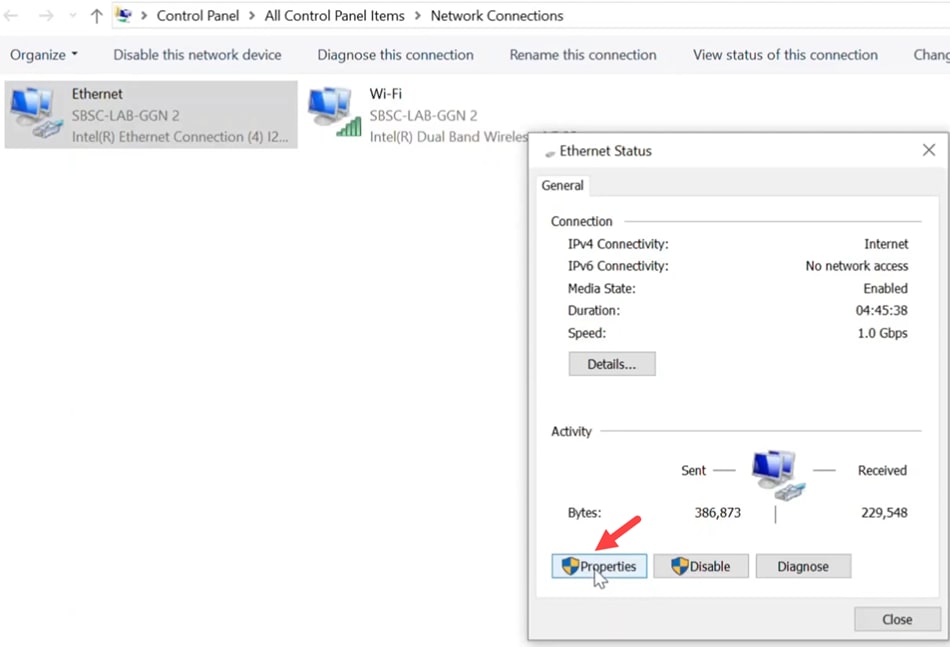The width and height of the screenshot is (950, 647).
Task: Expand chevron after Control Panel breadcrumb
Action: click(x=252, y=15)
